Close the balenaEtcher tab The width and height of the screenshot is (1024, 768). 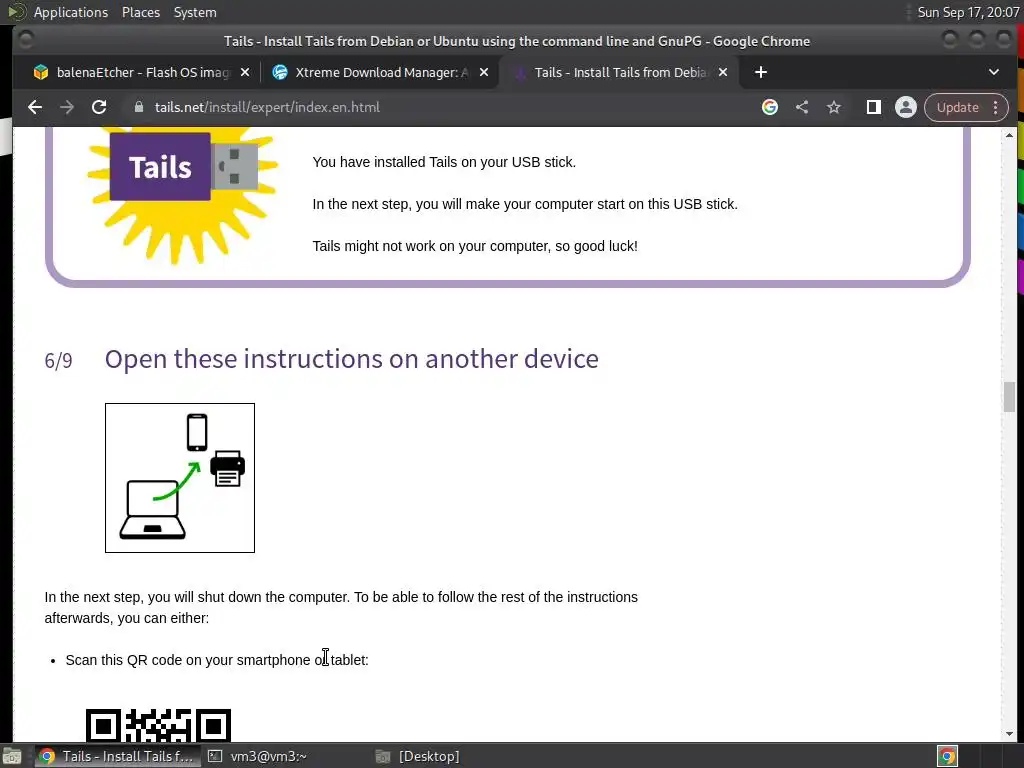point(245,72)
